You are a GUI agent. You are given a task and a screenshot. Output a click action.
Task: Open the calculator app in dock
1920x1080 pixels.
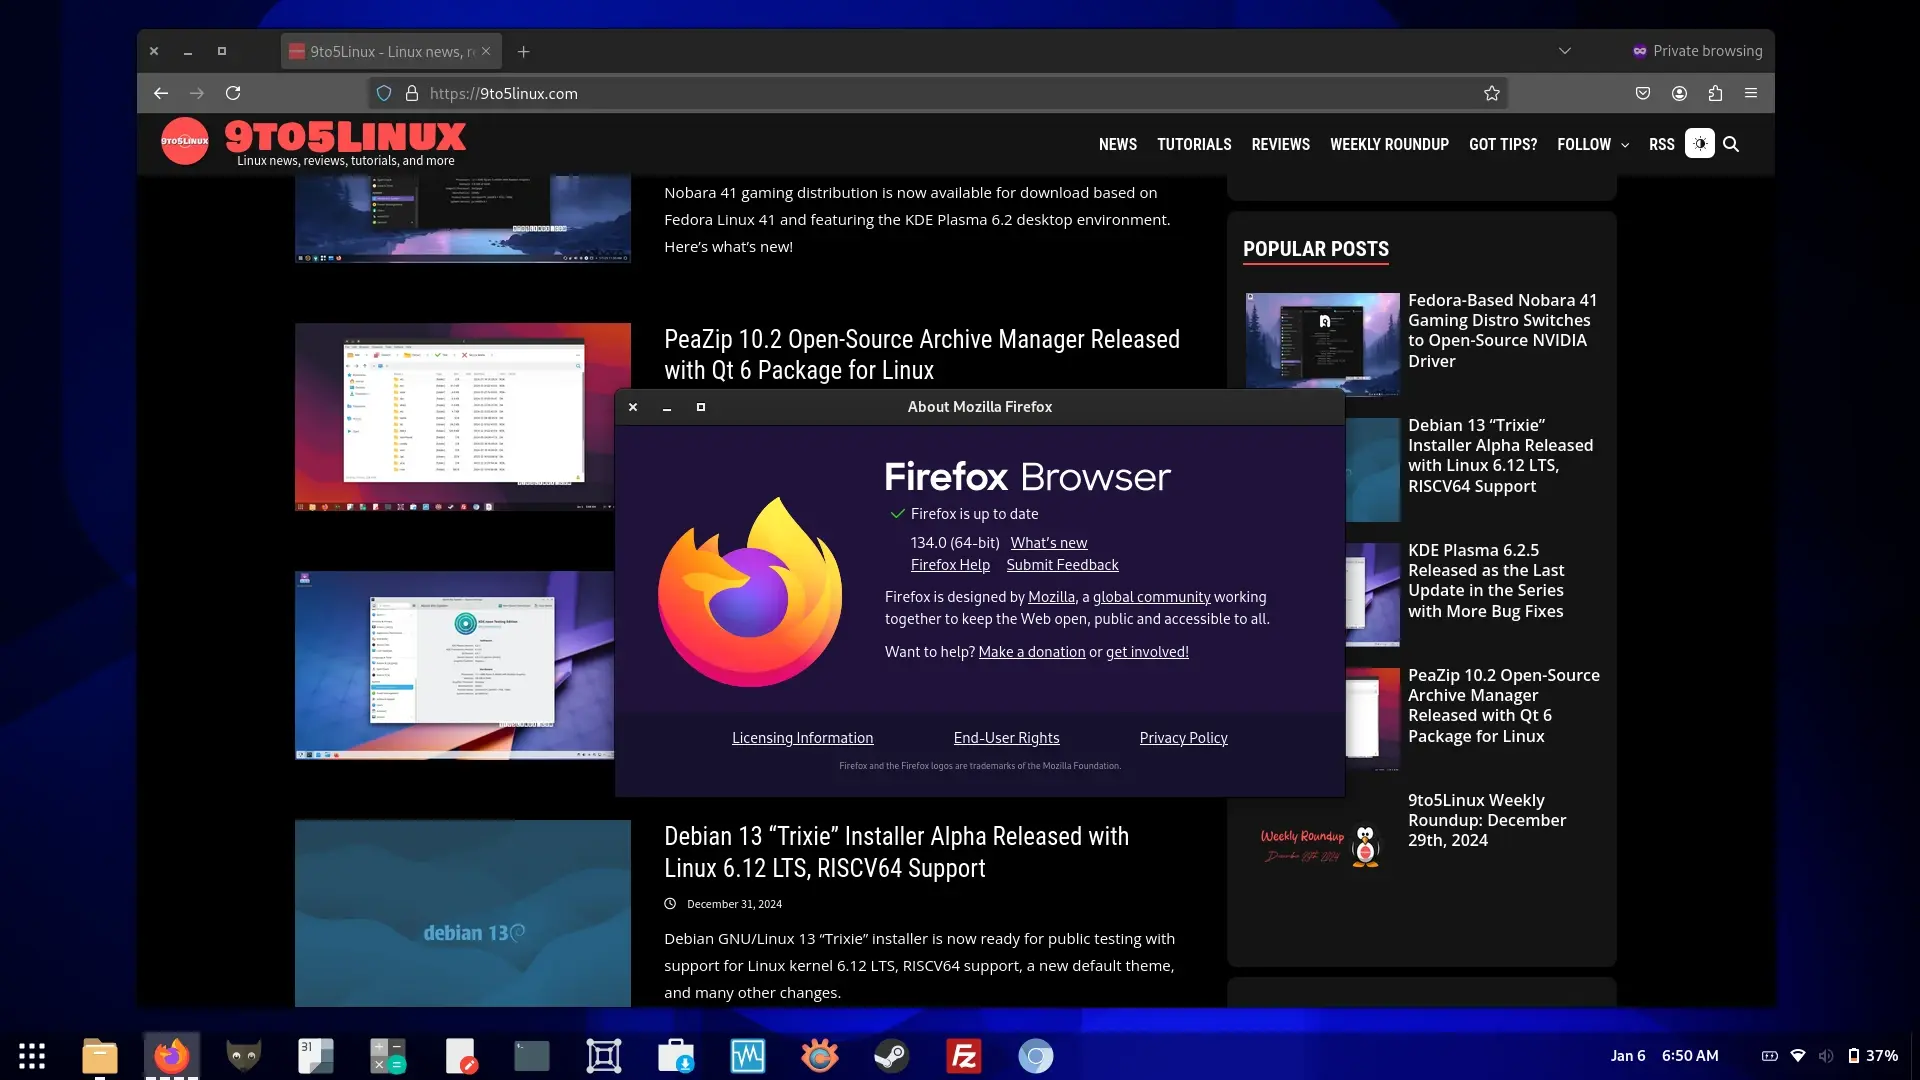pos(388,1056)
